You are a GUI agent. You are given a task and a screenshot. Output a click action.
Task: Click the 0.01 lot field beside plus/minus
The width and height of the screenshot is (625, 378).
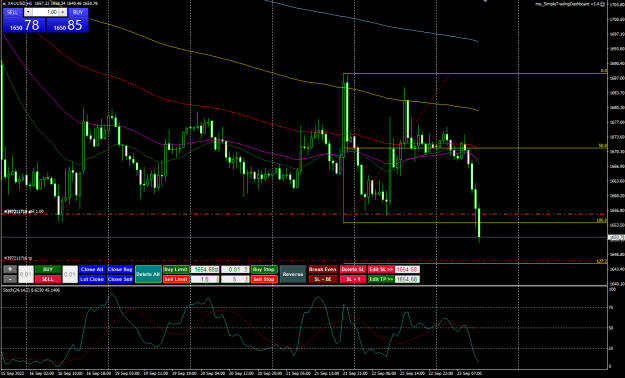pos(26,274)
